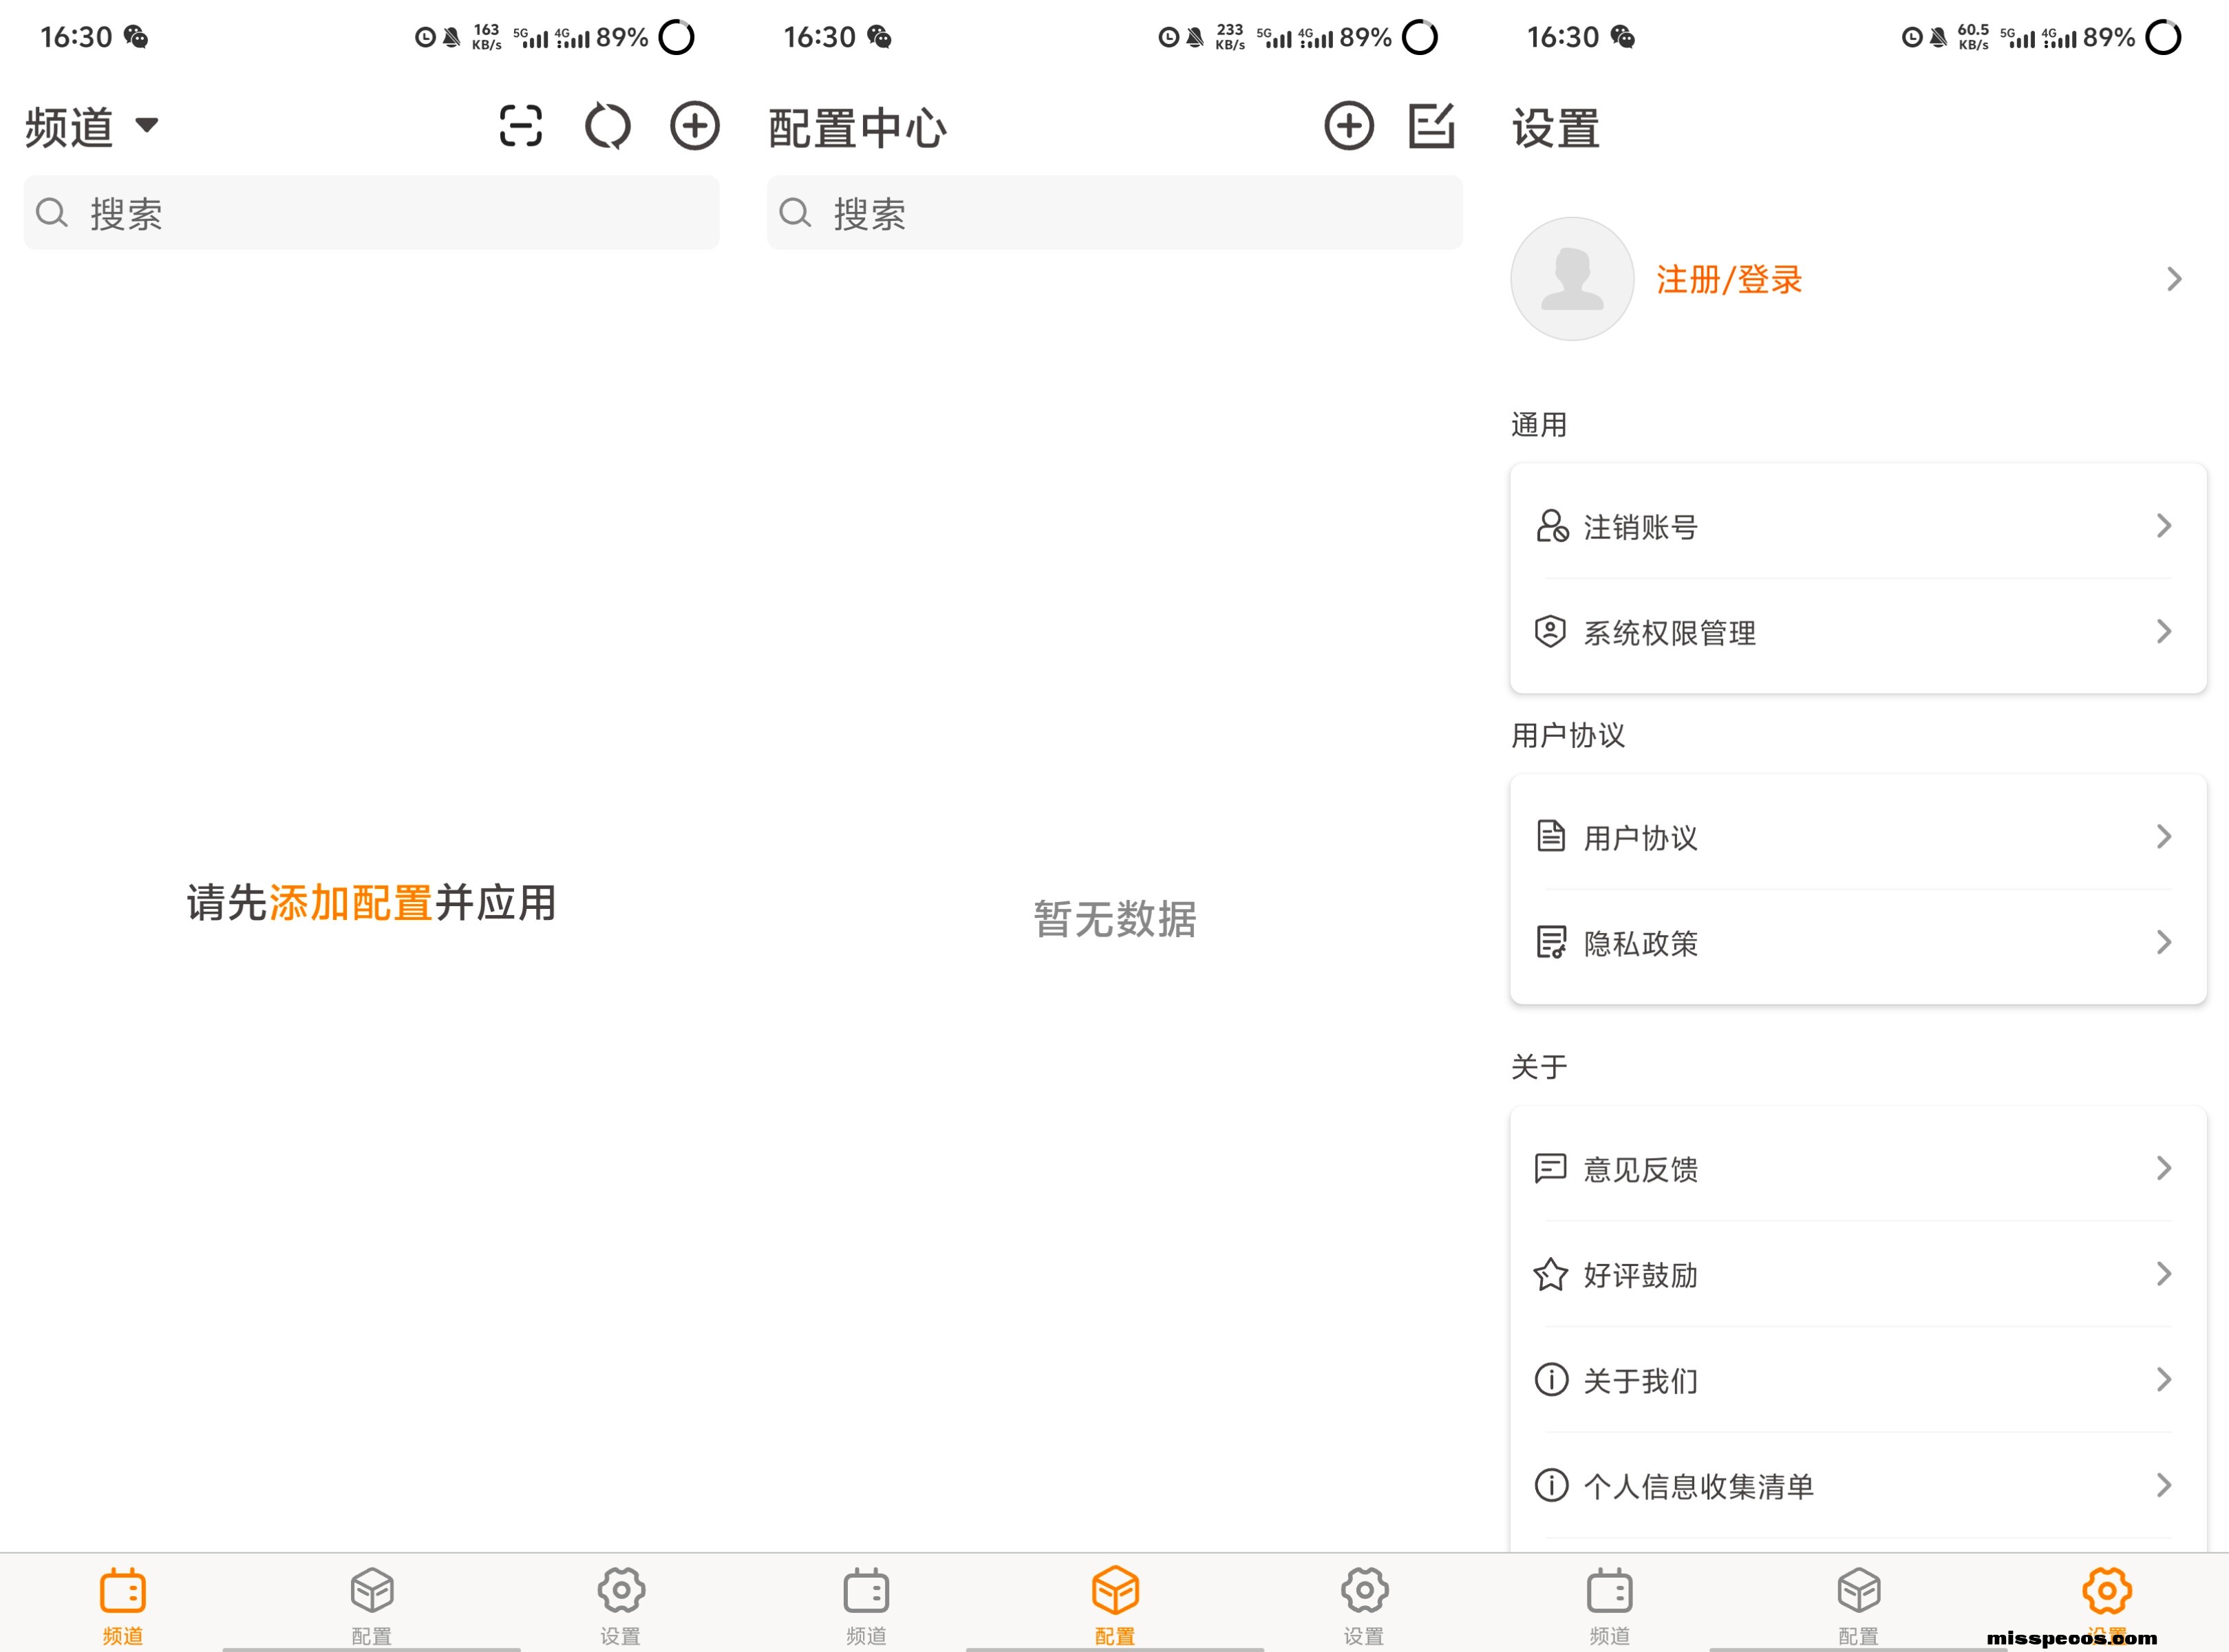Image resolution: width=2229 pixels, height=1652 pixels.
Task: Open the 注册/登录 chevron
Action: pyautogui.click(x=2173, y=279)
